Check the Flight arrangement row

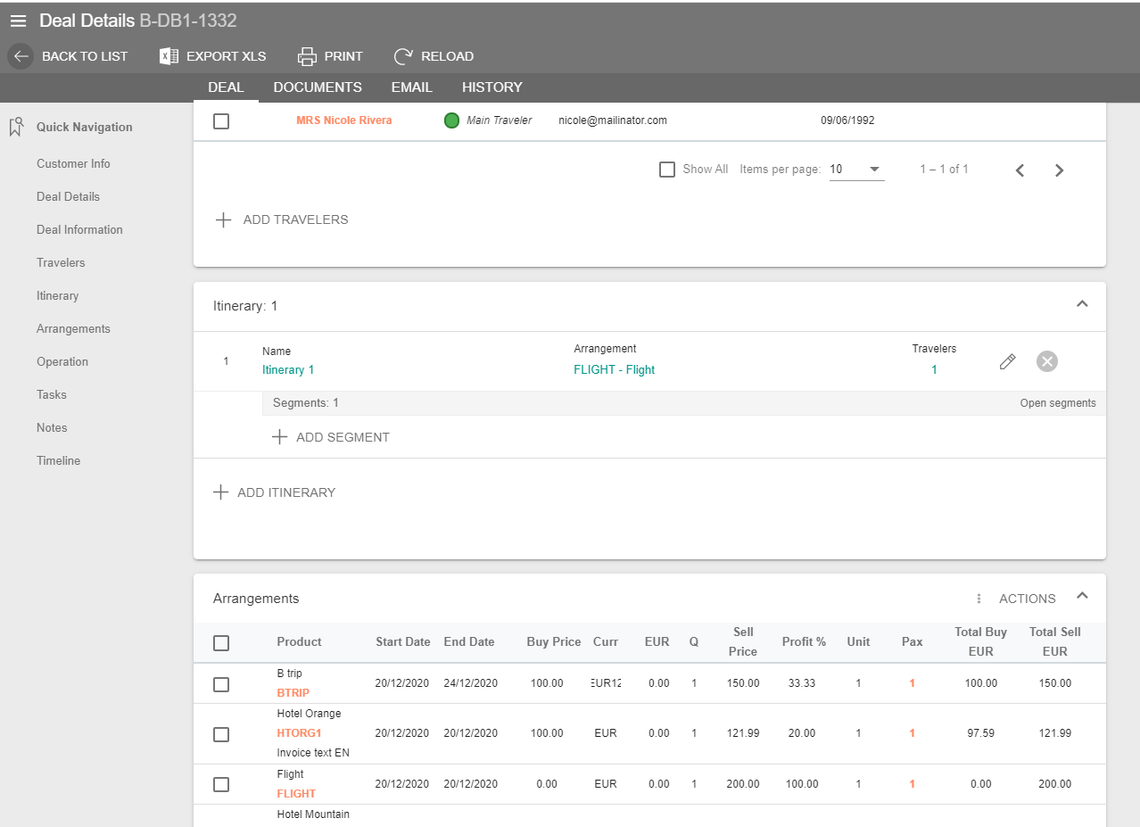(x=222, y=785)
